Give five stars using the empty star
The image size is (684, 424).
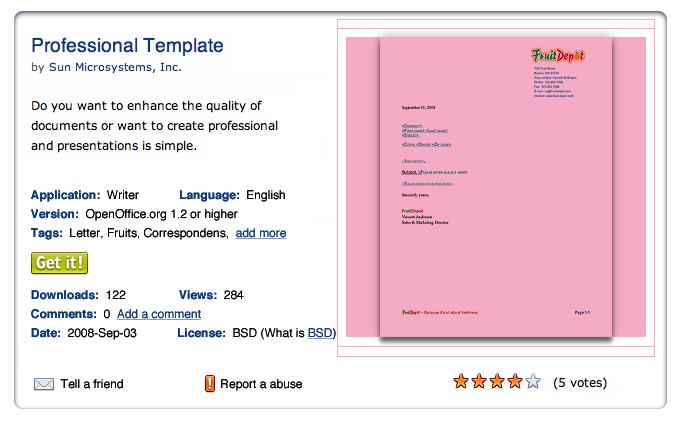(x=533, y=381)
